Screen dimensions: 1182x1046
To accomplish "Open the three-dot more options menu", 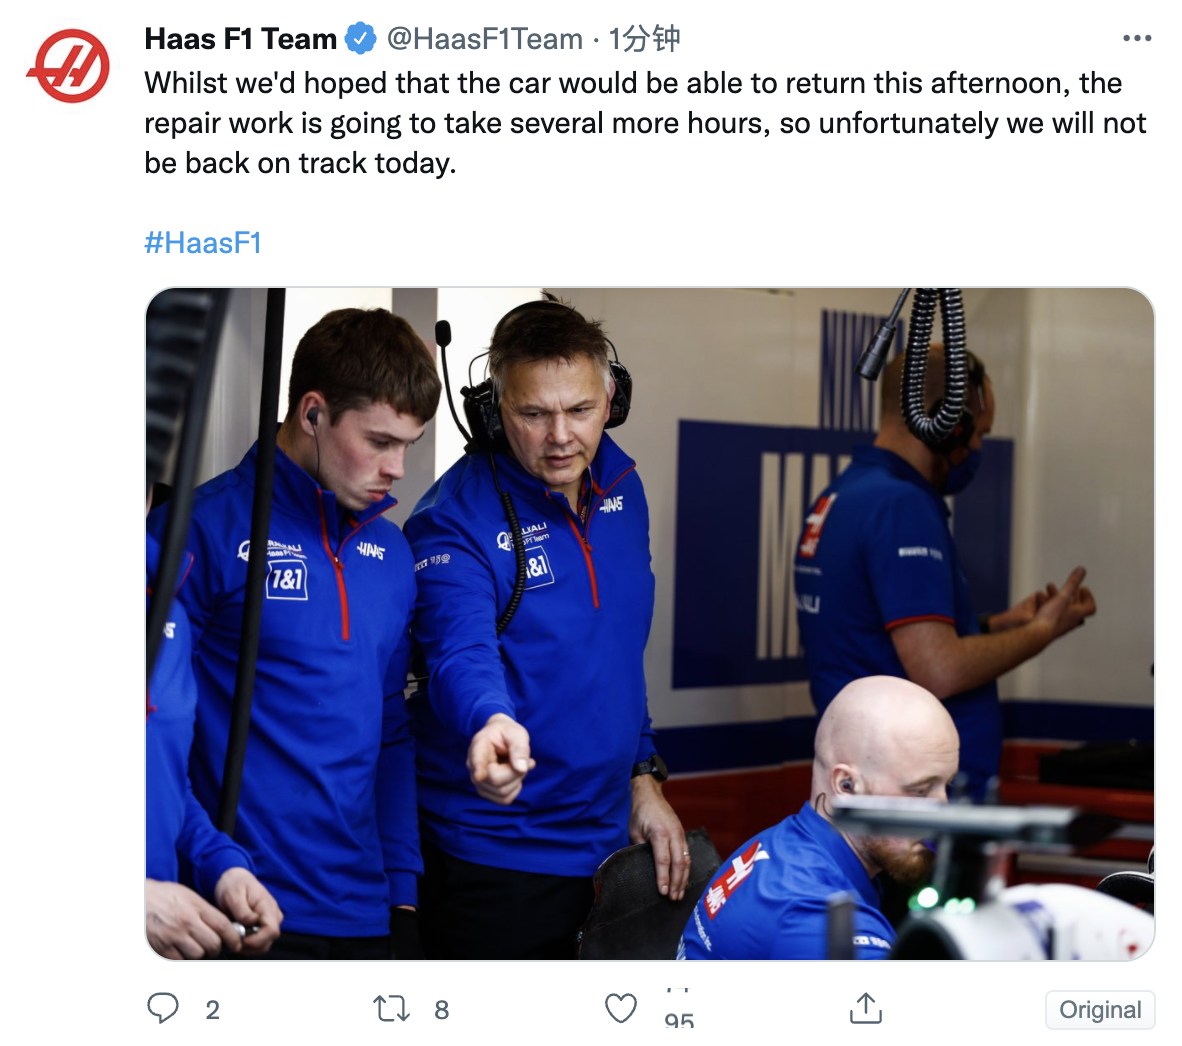I will (1137, 38).
